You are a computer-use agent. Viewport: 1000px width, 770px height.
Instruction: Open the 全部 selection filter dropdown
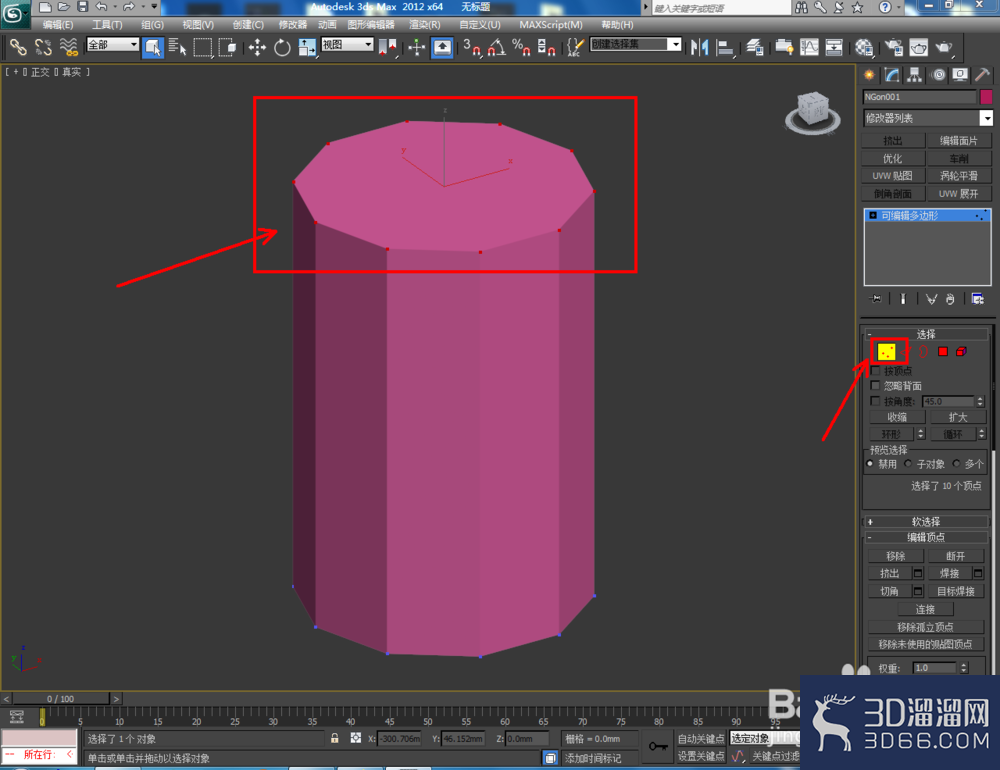(x=113, y=45)
